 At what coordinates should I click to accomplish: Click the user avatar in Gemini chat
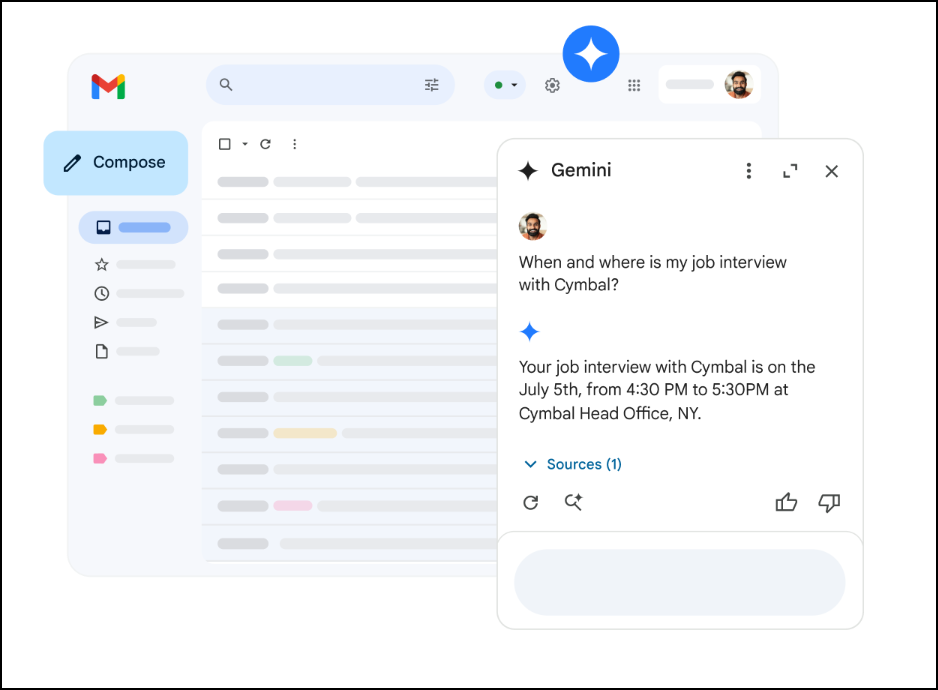pos(532,226)
